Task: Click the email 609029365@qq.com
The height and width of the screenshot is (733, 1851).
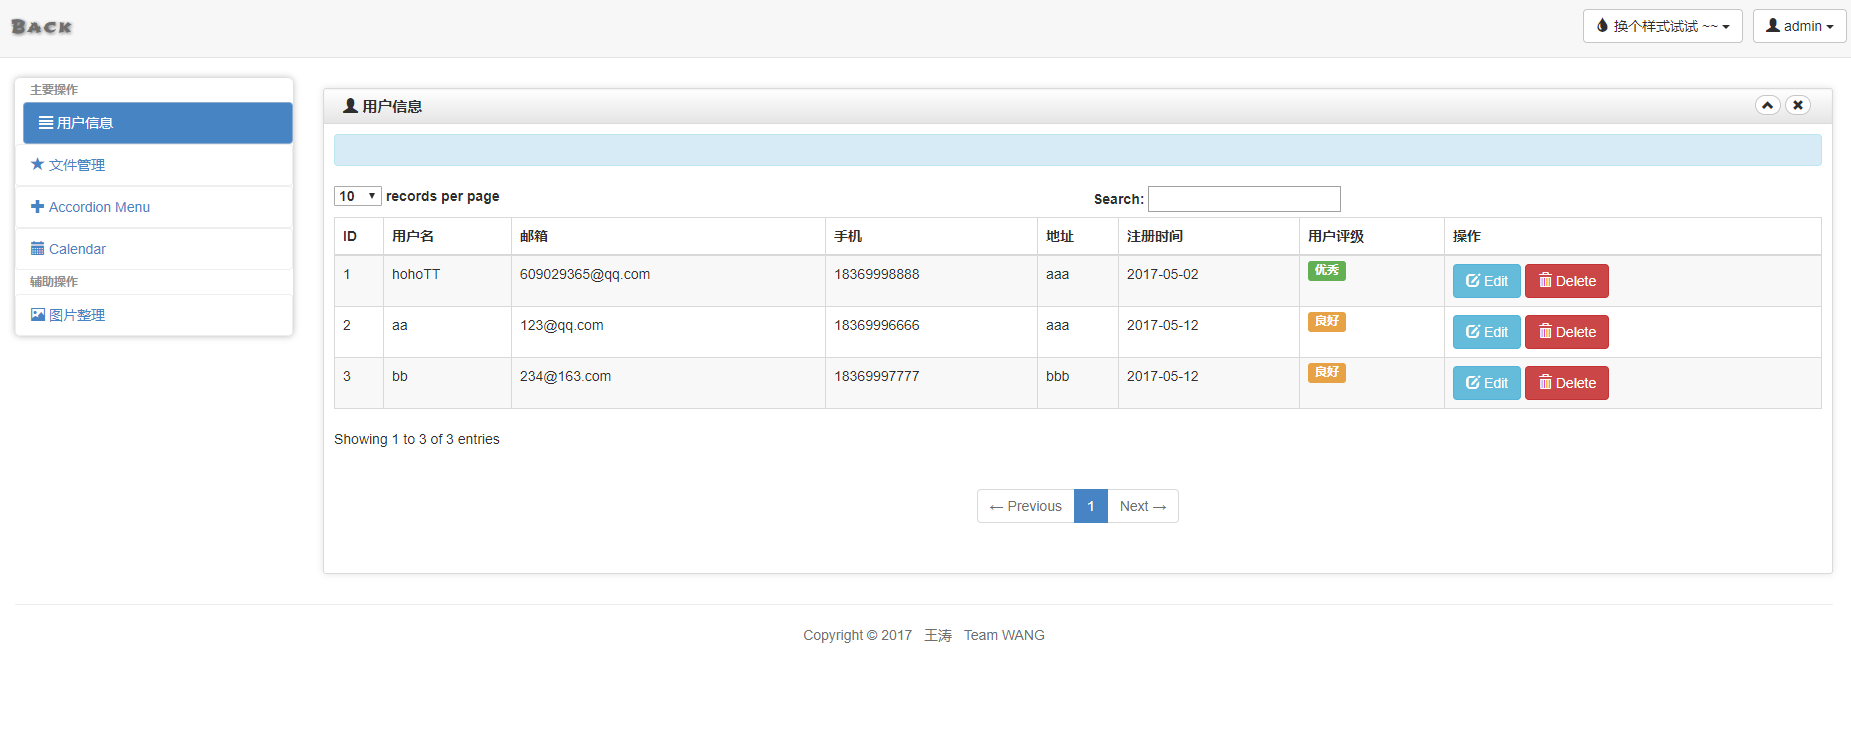Action: tap(585, 274)
